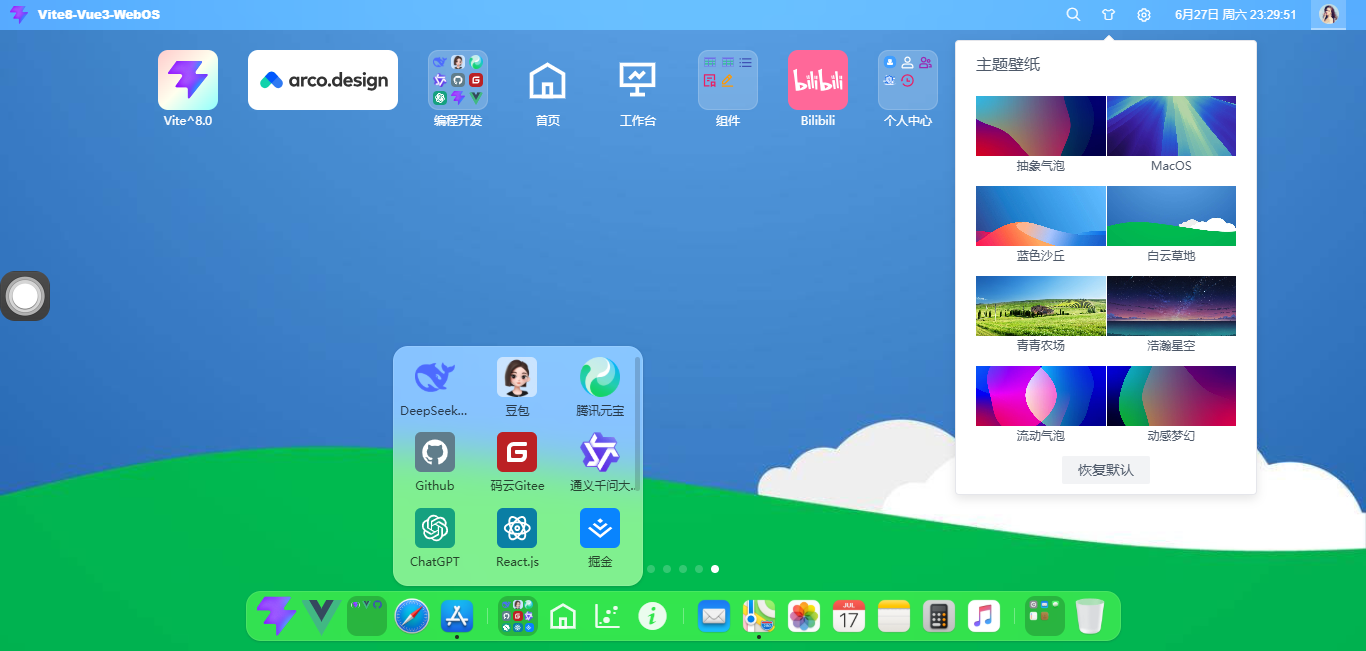The image size is (1366, 651).
Task: Open the 工作台 workbench desktop icon
Action: pyautogui.click(x=638, y=80)
